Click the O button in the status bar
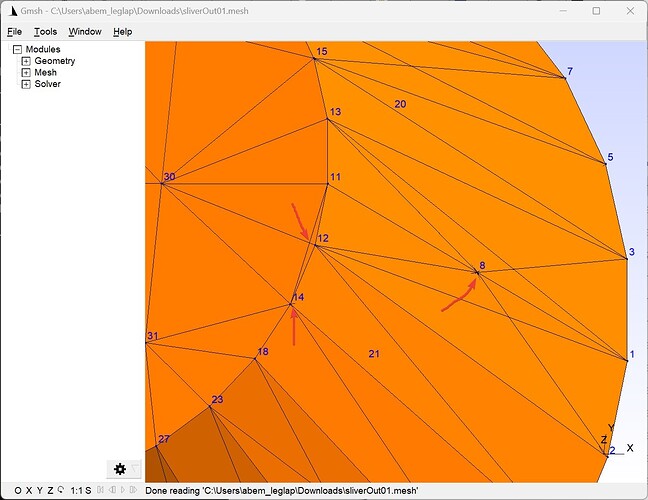Image resolution: width=648 pixels, height=500 pixels. click(x=18, y=490)
